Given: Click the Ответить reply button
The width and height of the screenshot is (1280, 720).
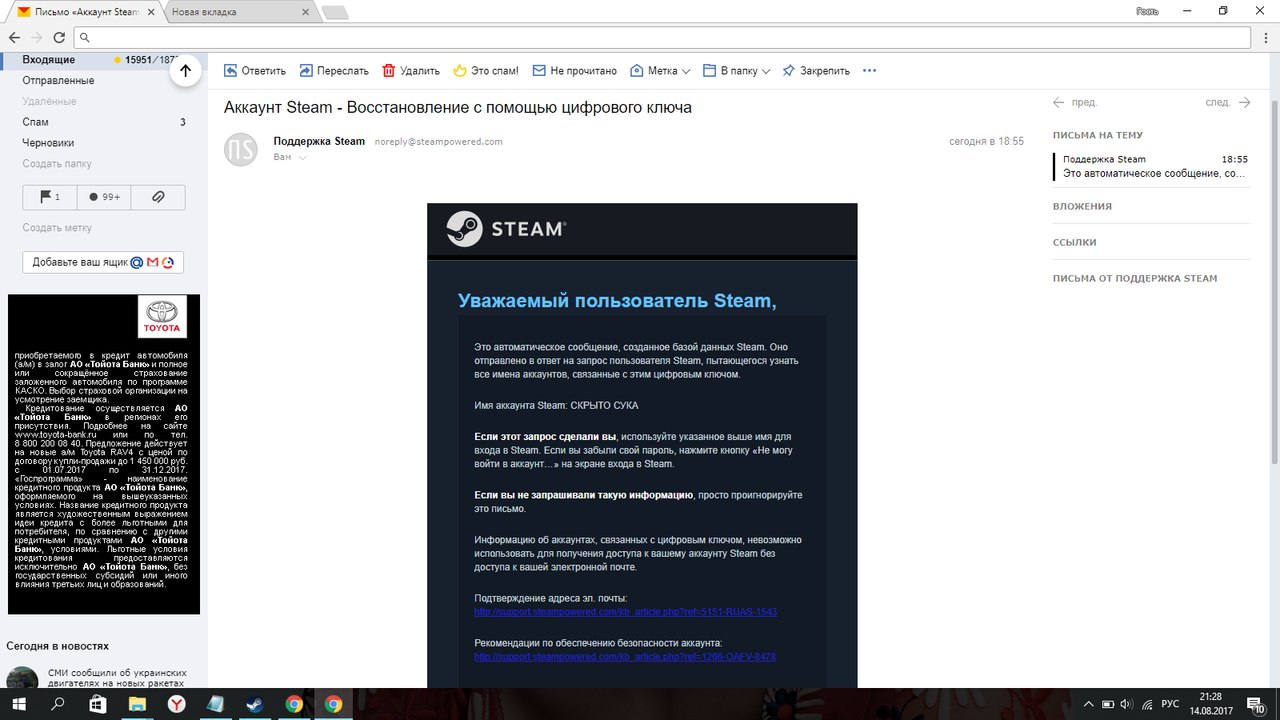Looking at the screenshot, I should pyautogui.click(x=255, y=71).
